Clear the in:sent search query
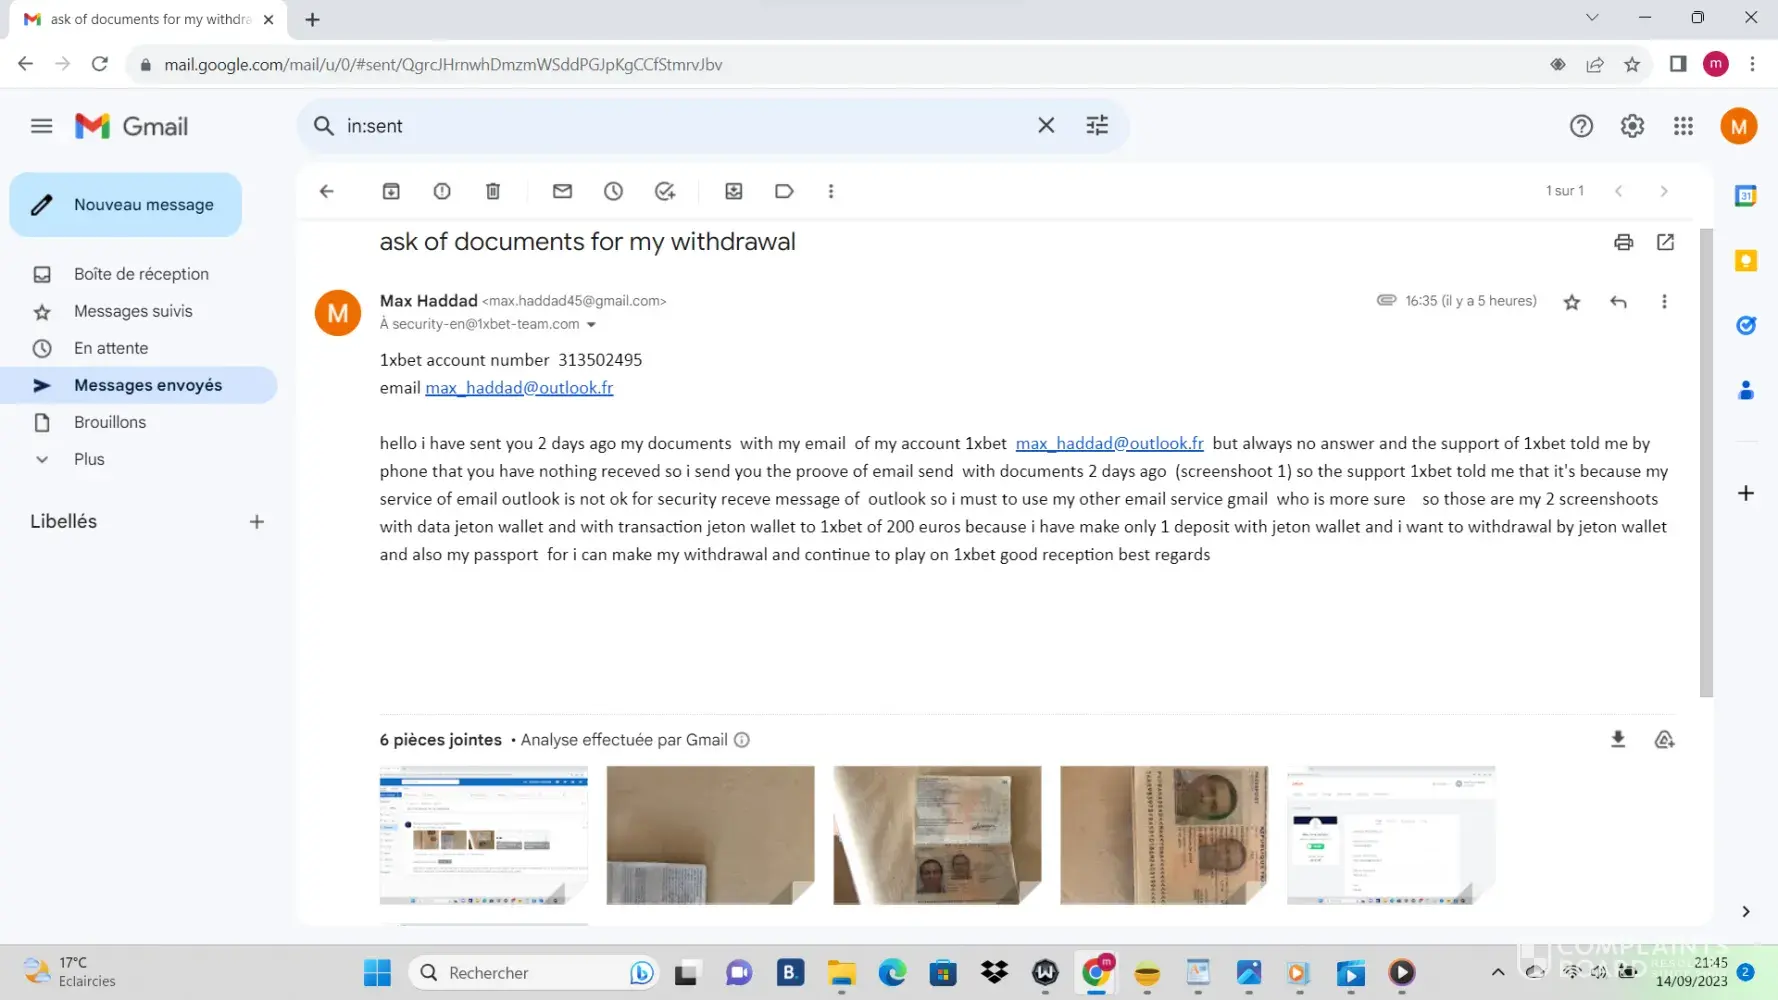Screen dimensions: 1778x1000 1046,126
